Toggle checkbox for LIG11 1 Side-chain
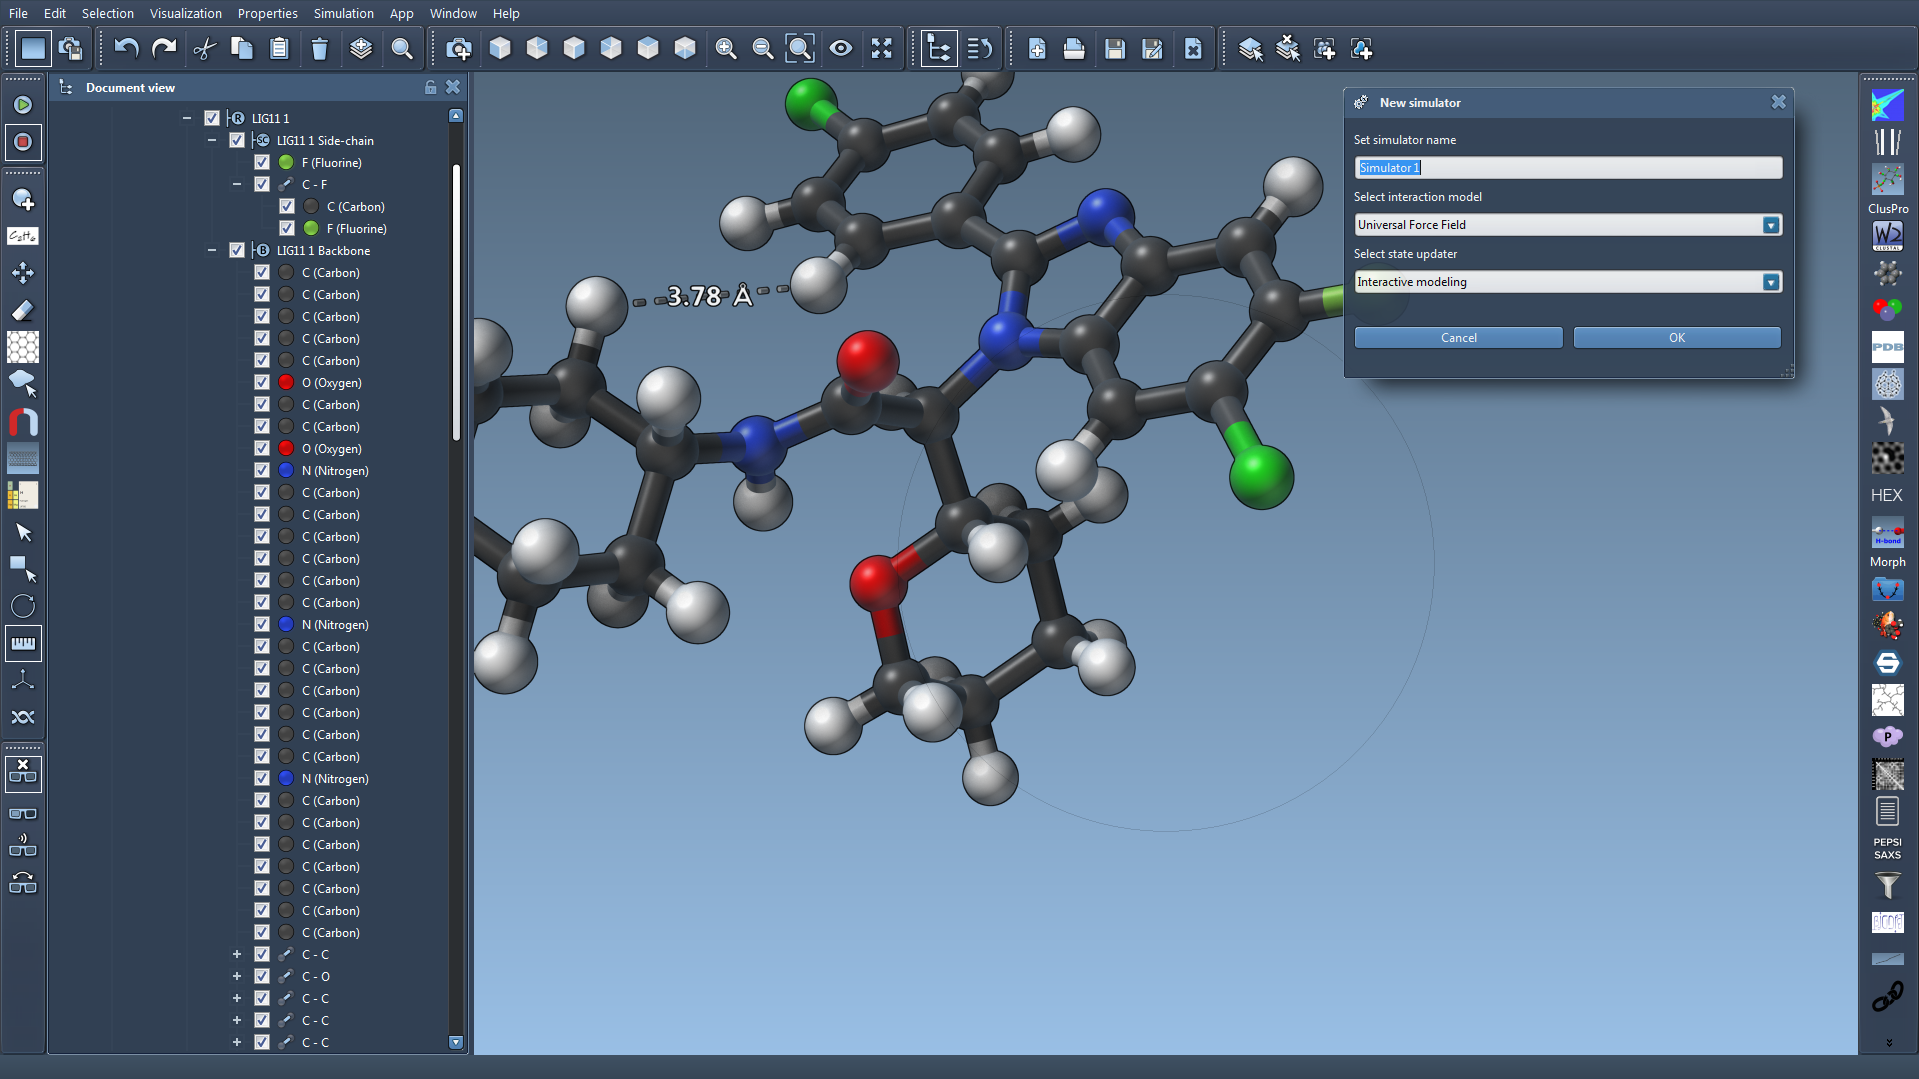1919x1079 pixels. click(237, 140)
